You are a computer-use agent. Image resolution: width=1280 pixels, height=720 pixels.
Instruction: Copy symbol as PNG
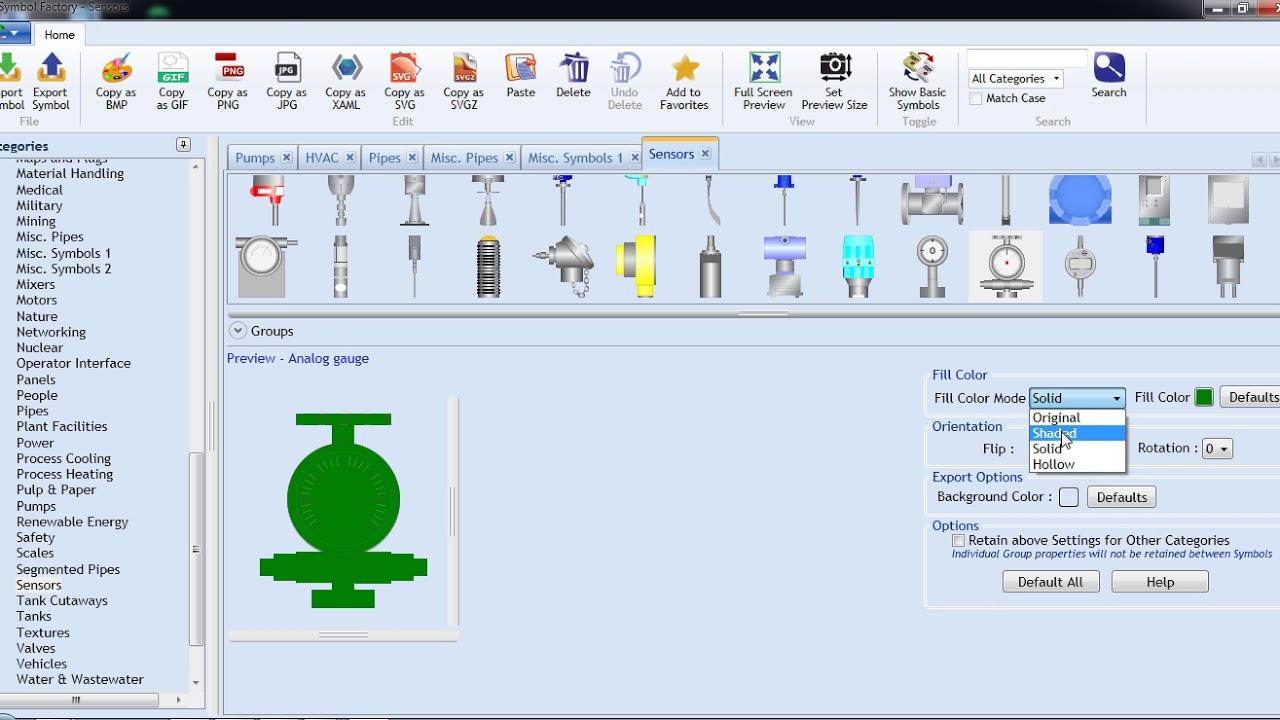[228, 82]
